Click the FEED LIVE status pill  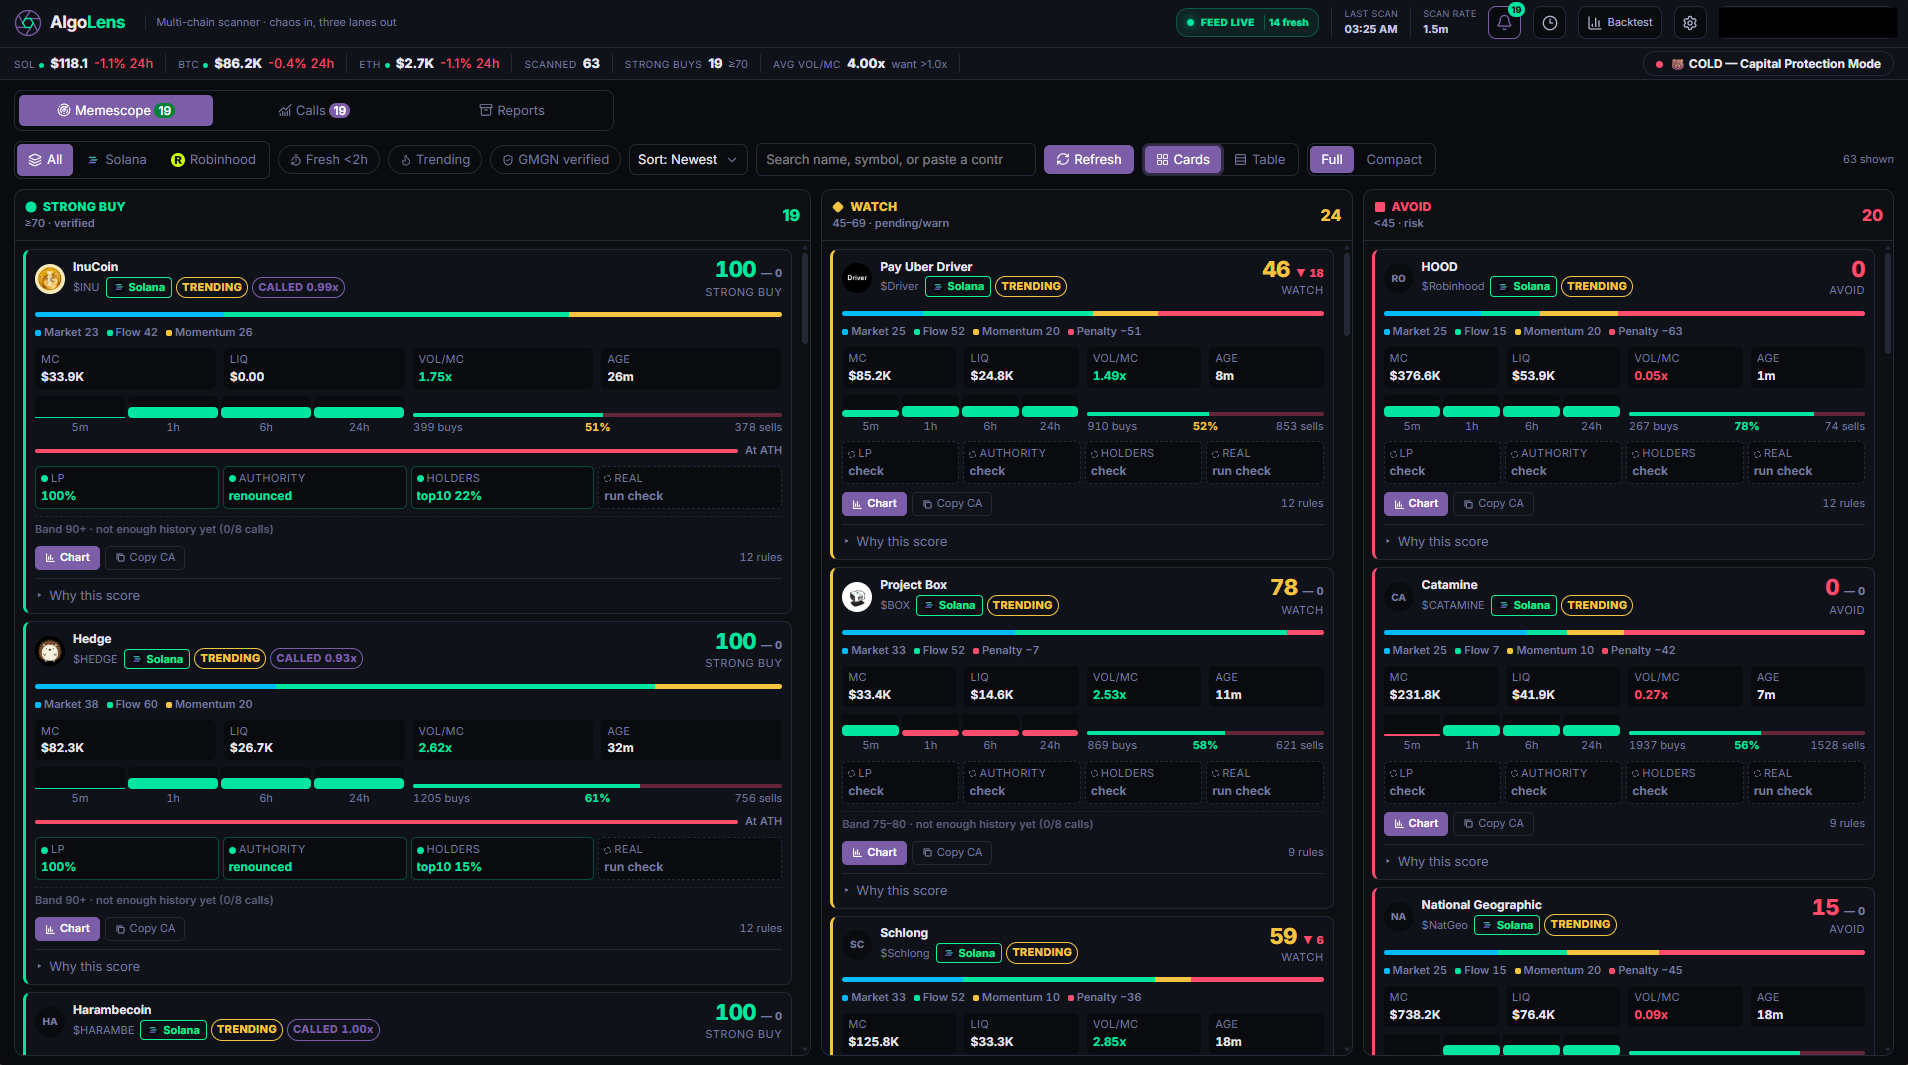tap(1247, 23)
